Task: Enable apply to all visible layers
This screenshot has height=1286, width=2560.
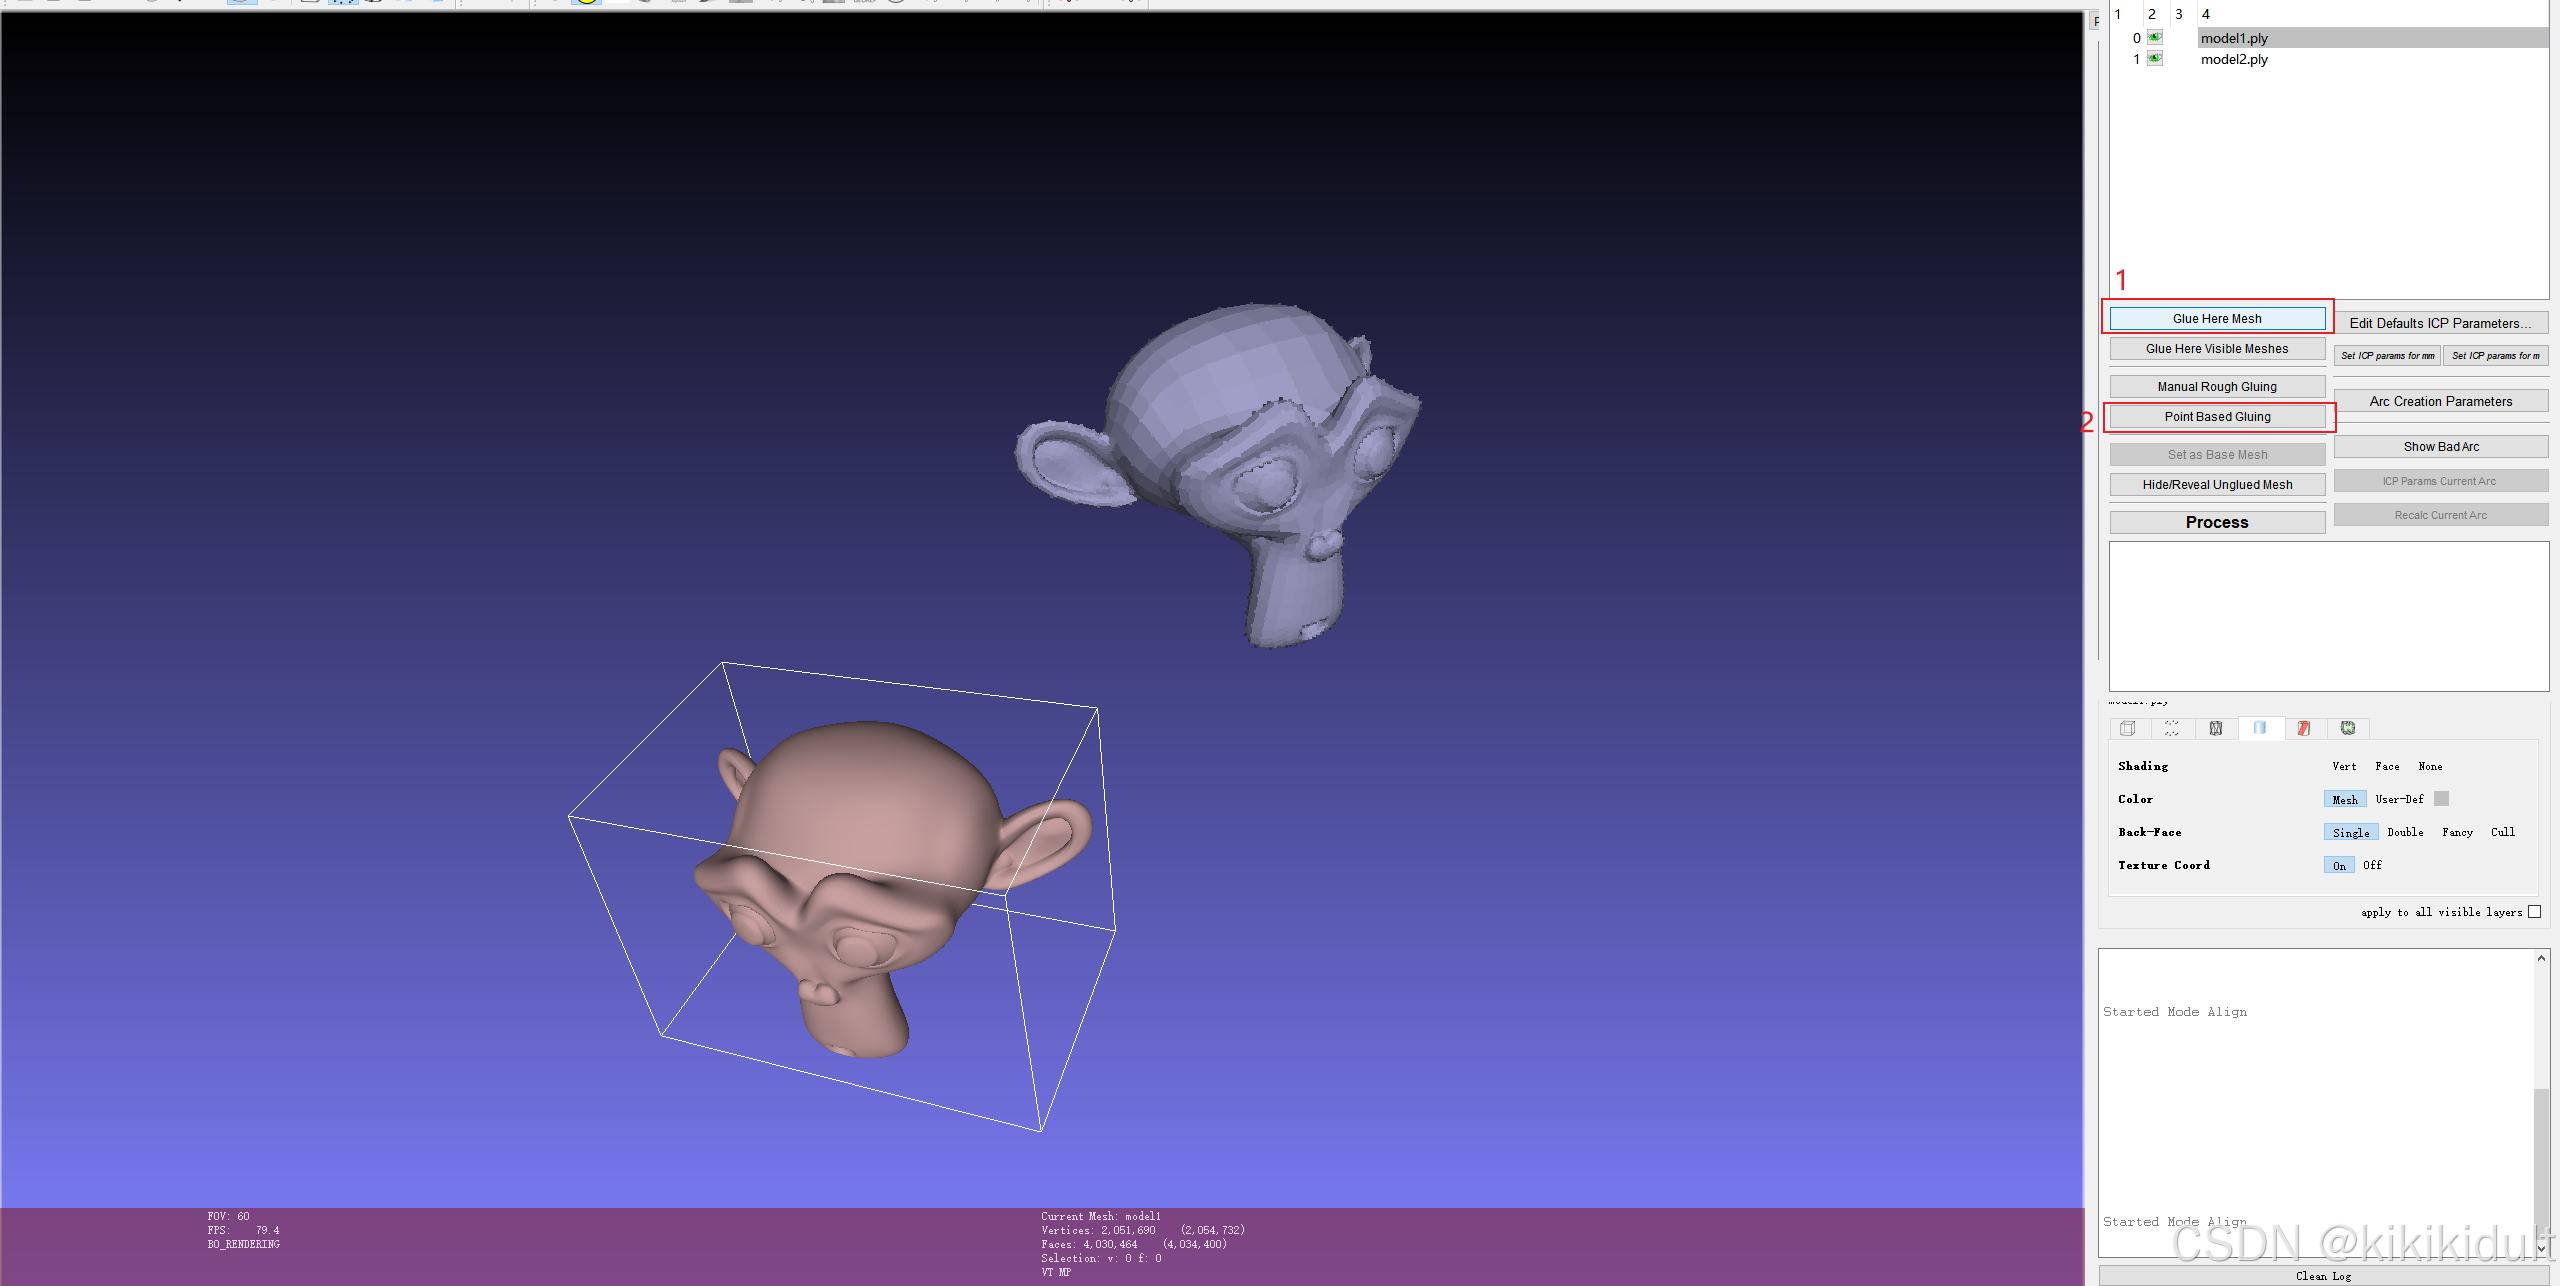Action: coord(2534,912)
